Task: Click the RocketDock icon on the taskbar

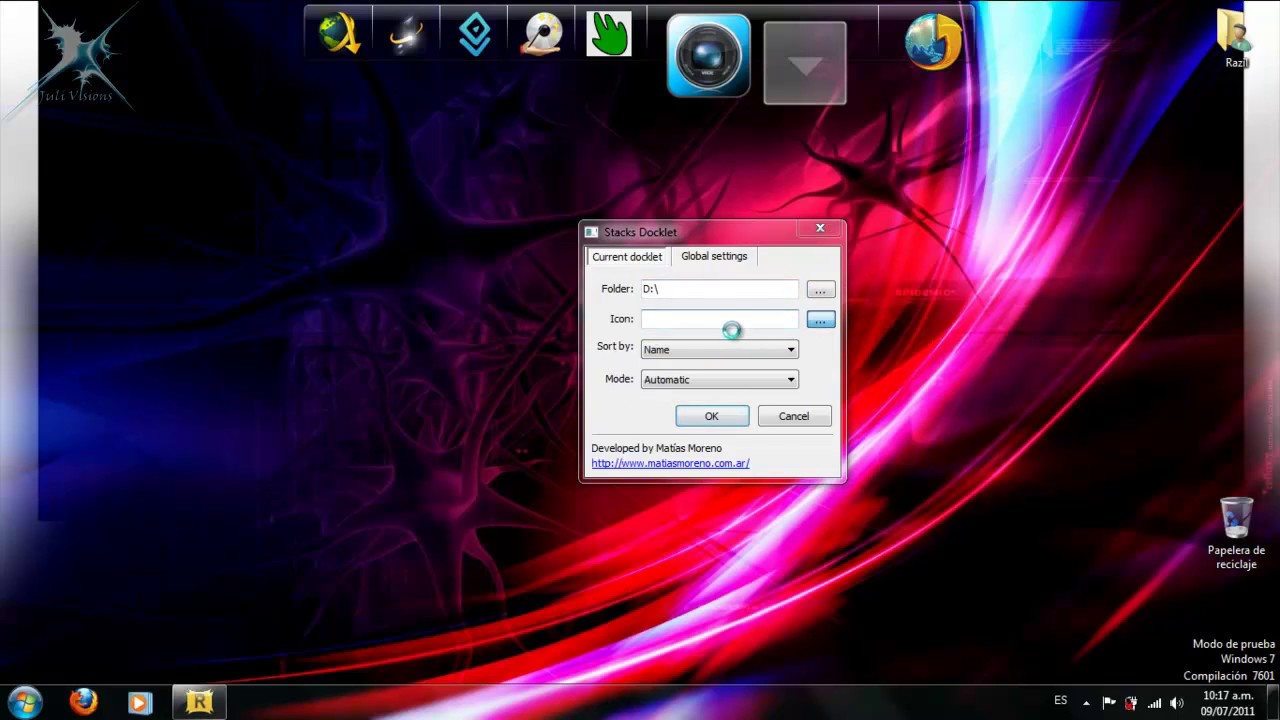Action: pos(197,702)
